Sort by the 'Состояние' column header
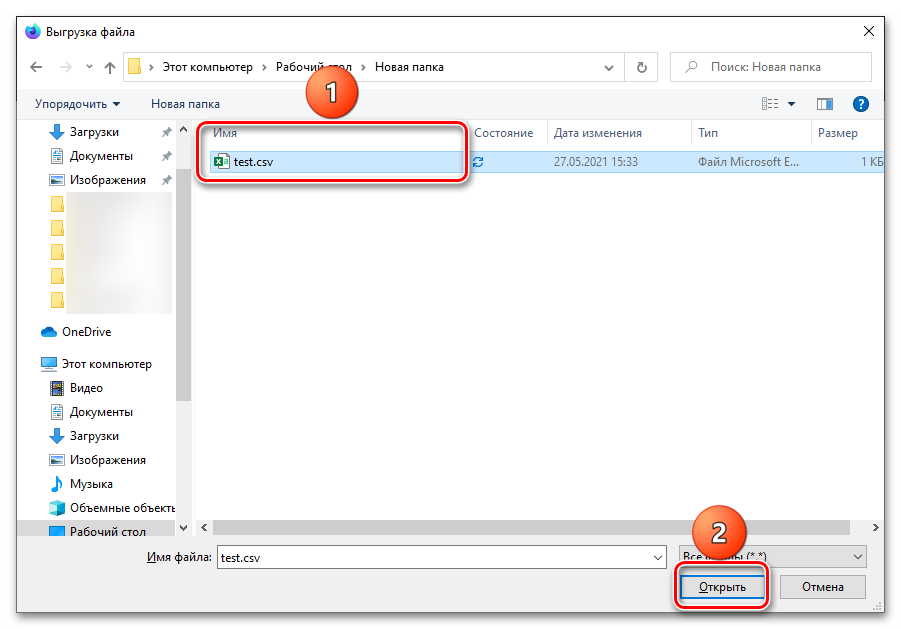 503,133
